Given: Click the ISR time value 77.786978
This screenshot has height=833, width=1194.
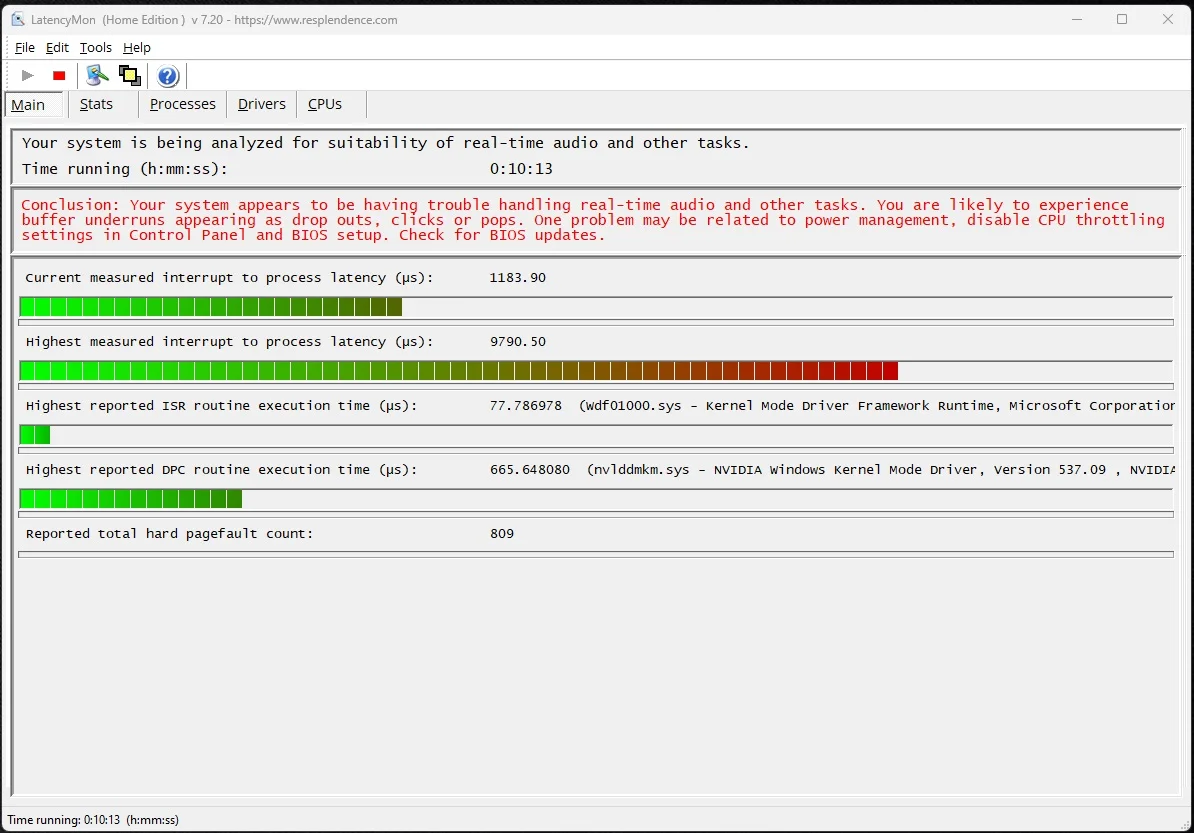Looking at the screenshot, I should (526, 406).
